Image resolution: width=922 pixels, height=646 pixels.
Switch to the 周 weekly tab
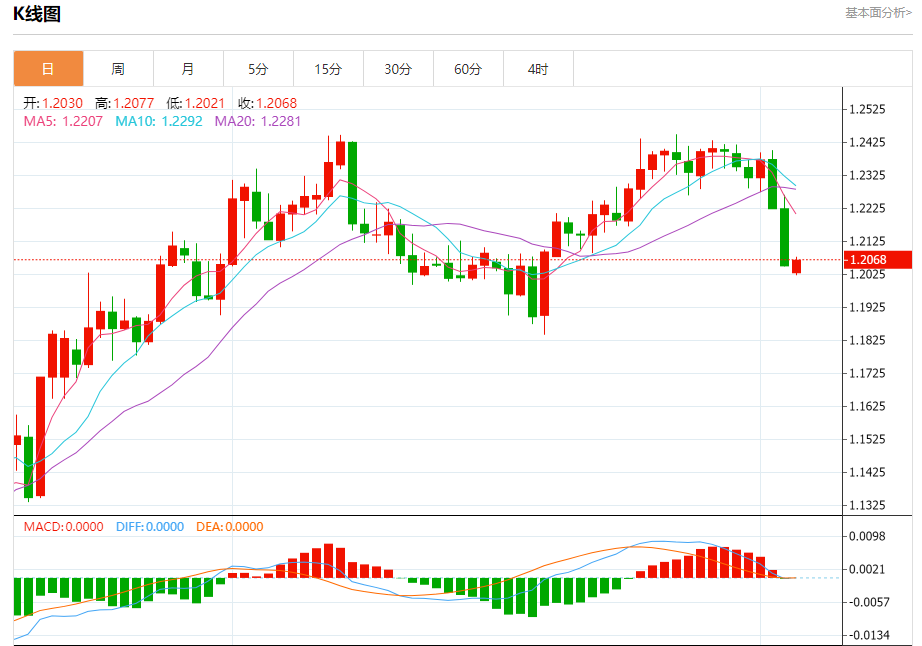118,69
